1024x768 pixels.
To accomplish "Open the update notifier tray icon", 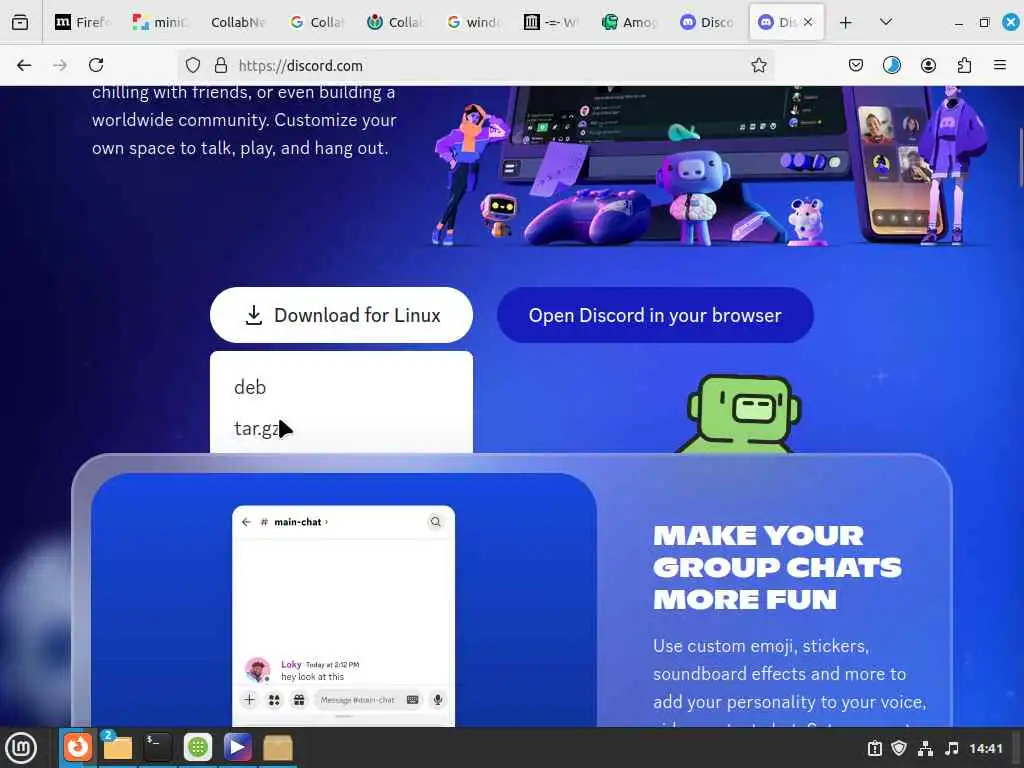I will pyautogui.click(x=874, y=748).
